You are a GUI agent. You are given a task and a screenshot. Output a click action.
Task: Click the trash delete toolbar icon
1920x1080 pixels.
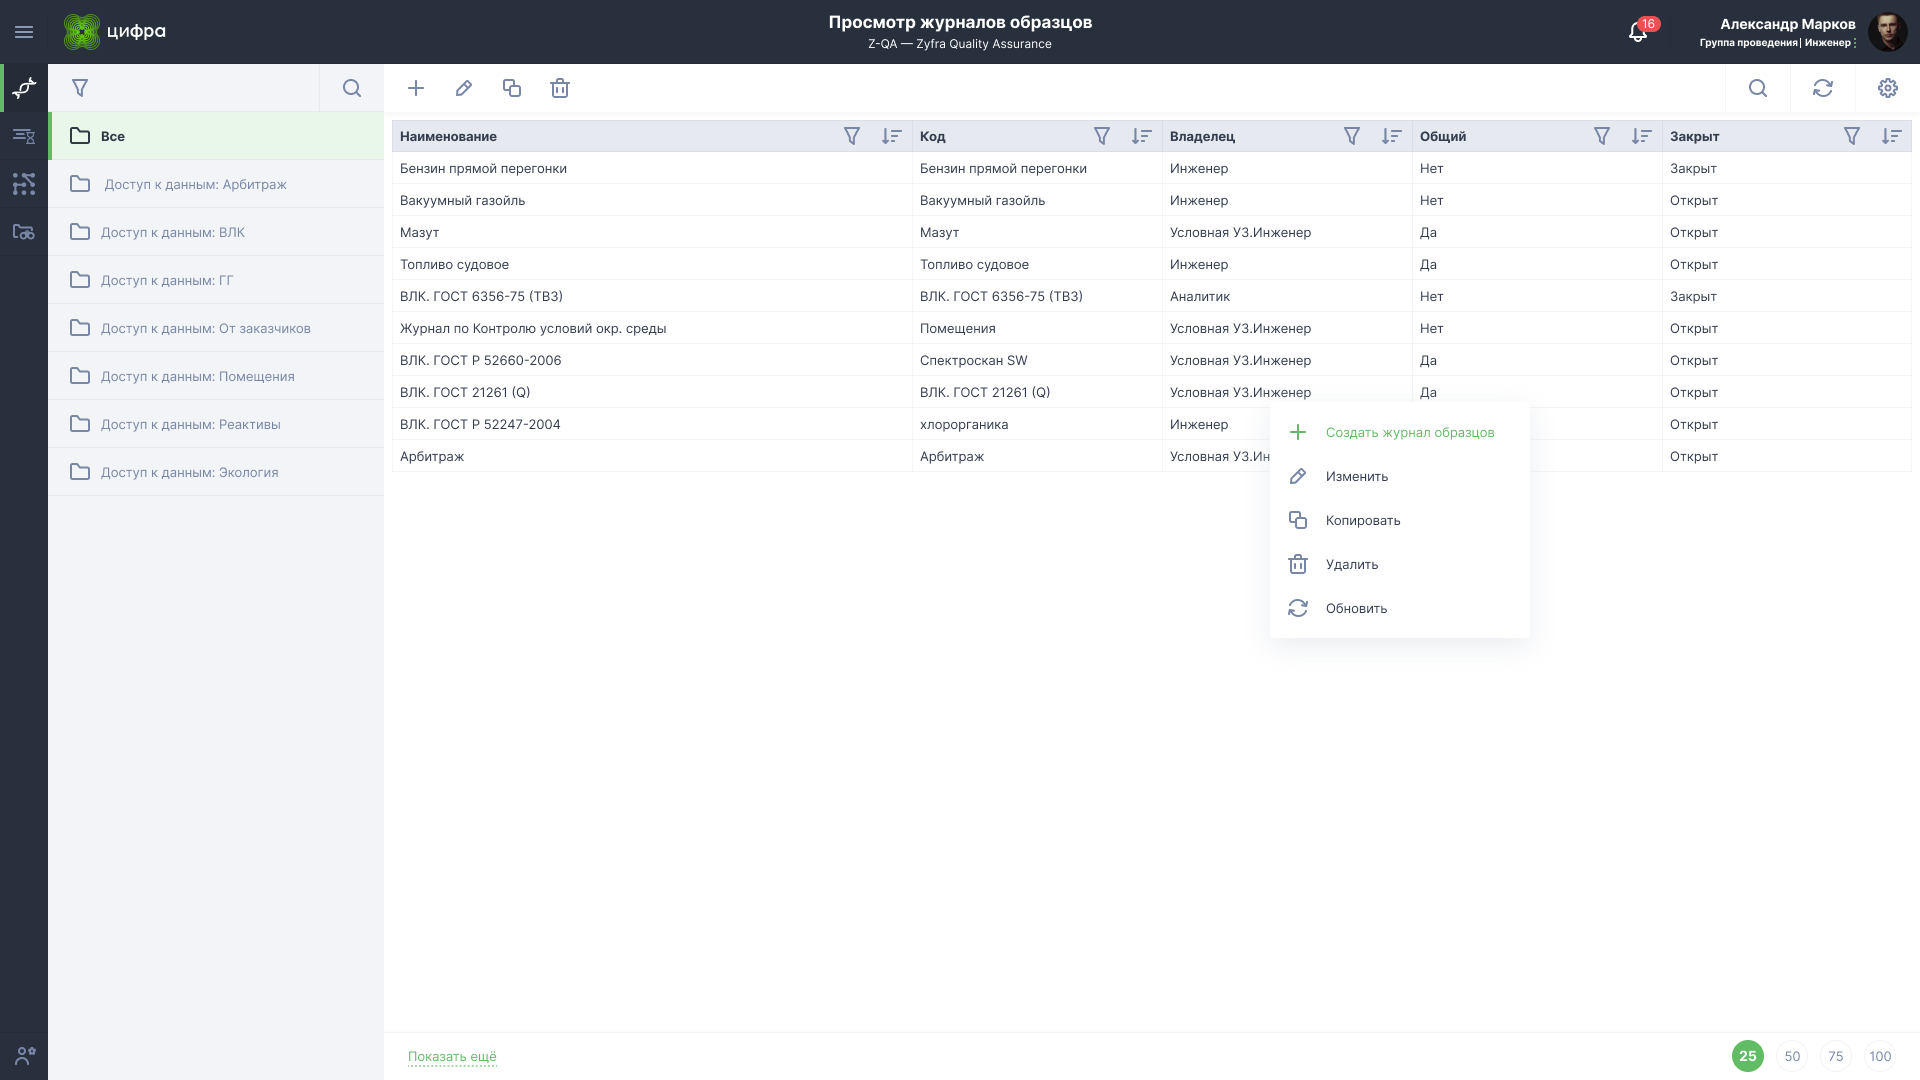pyautogui.click(x=560, y=88)
